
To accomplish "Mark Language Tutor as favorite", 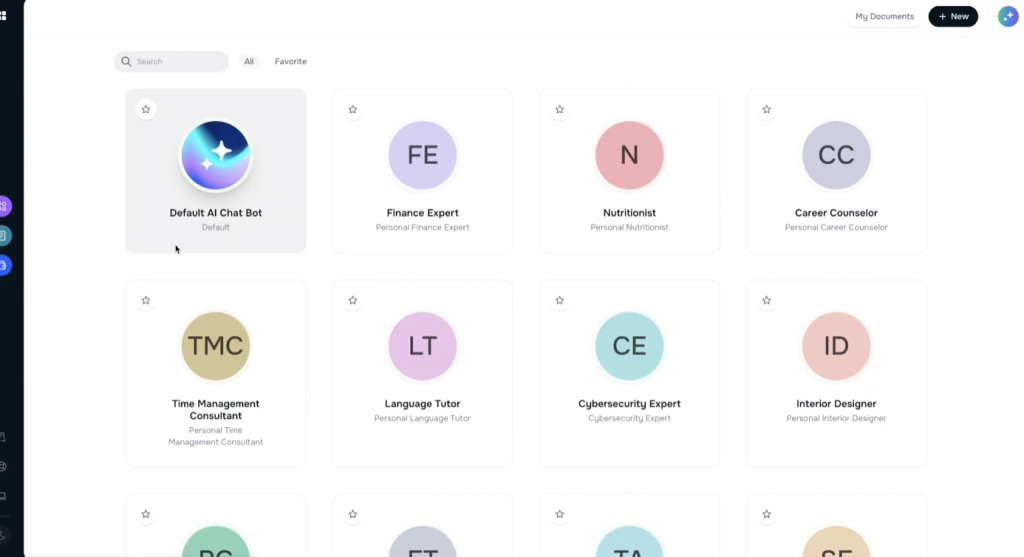I will (x=353, y=300).
